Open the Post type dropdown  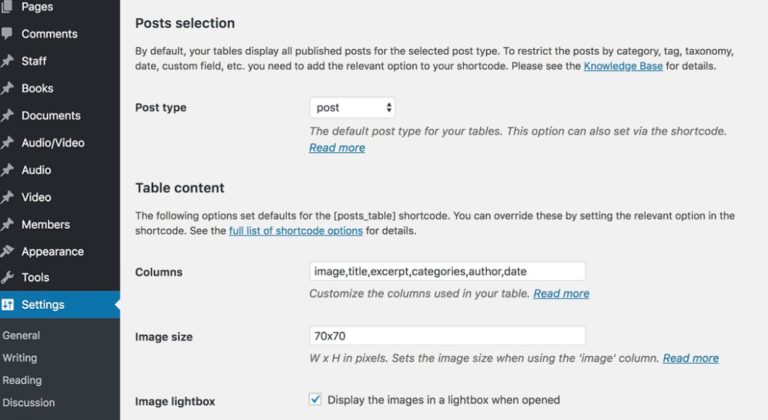[x=352, y=107]
